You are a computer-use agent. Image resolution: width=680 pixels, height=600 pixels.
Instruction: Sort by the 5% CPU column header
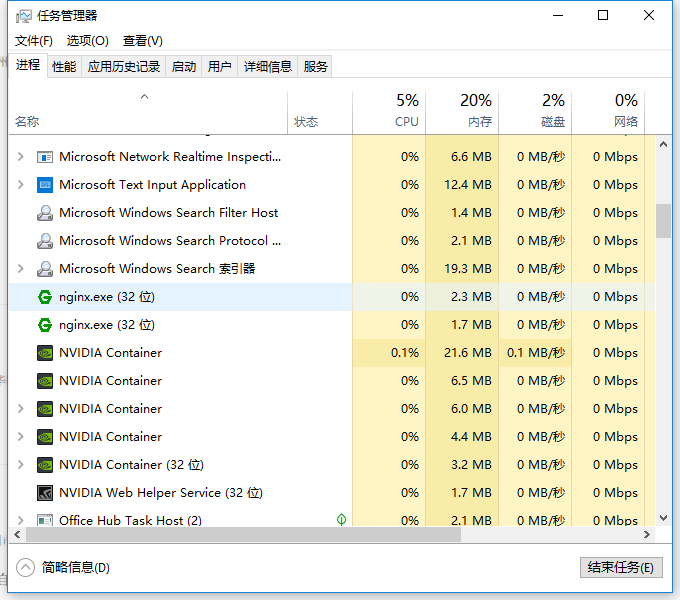pyautogui.click(x=389, y=112)
